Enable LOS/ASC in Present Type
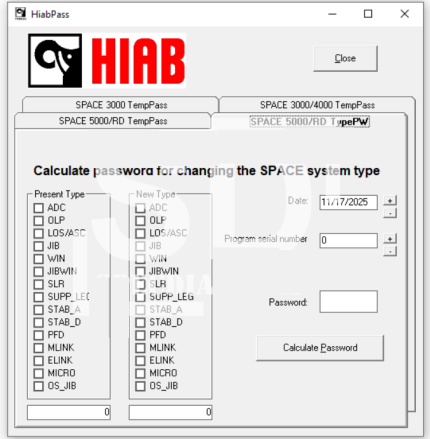430x439 pixels. coord(39,233)
